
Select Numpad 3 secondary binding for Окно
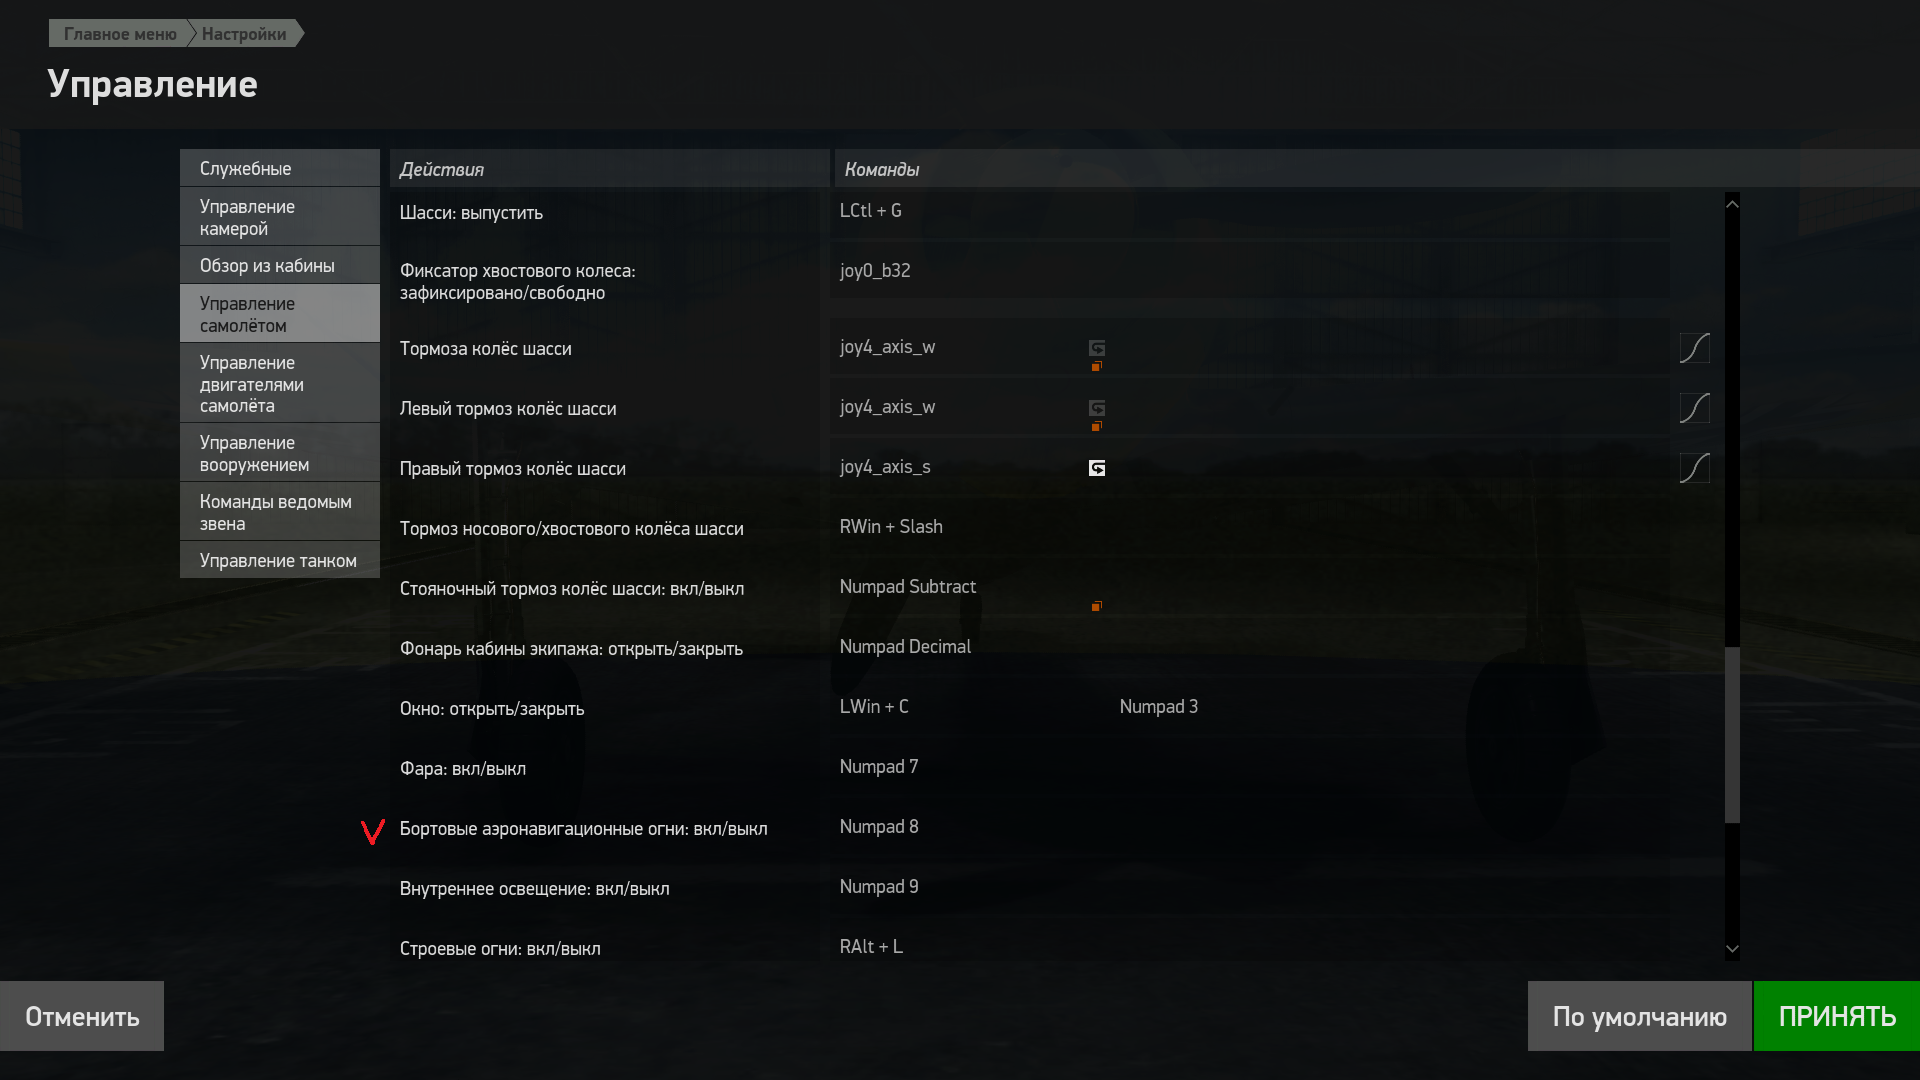[x=1158, y=707]
